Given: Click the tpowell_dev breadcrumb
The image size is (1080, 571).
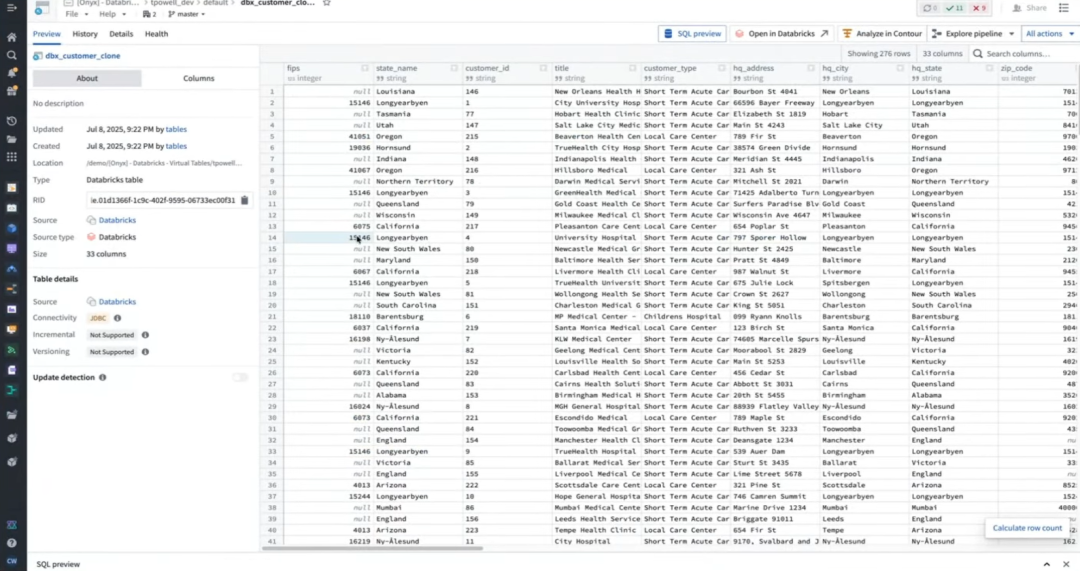Looking at the screenshot, I should 172,3.
